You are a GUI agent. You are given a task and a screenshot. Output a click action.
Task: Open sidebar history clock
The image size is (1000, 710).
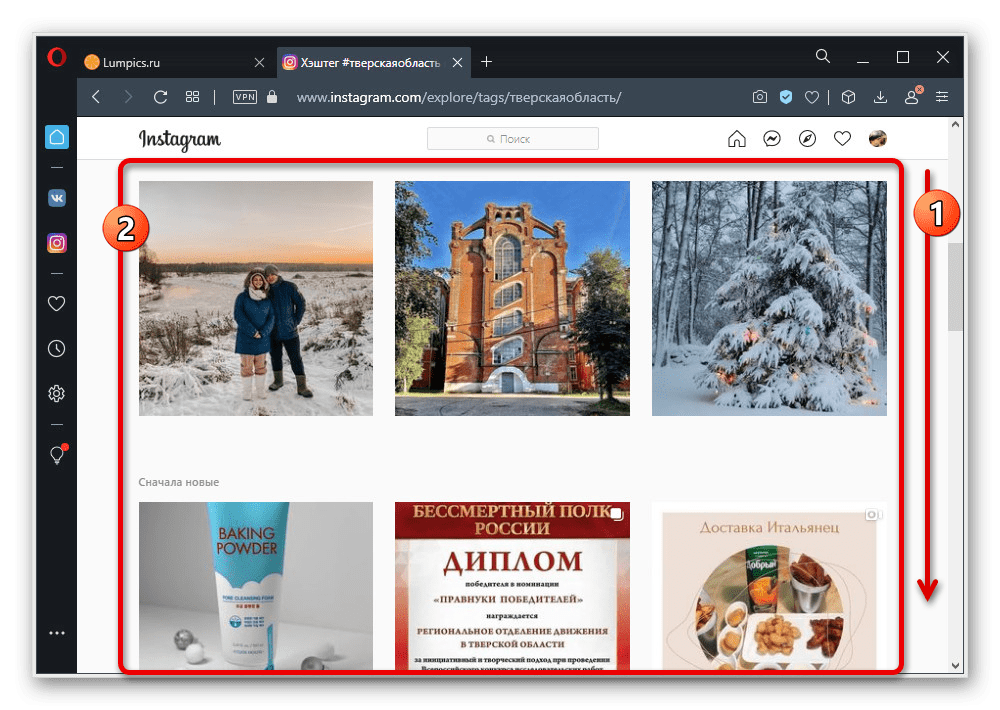pos(57,349)
